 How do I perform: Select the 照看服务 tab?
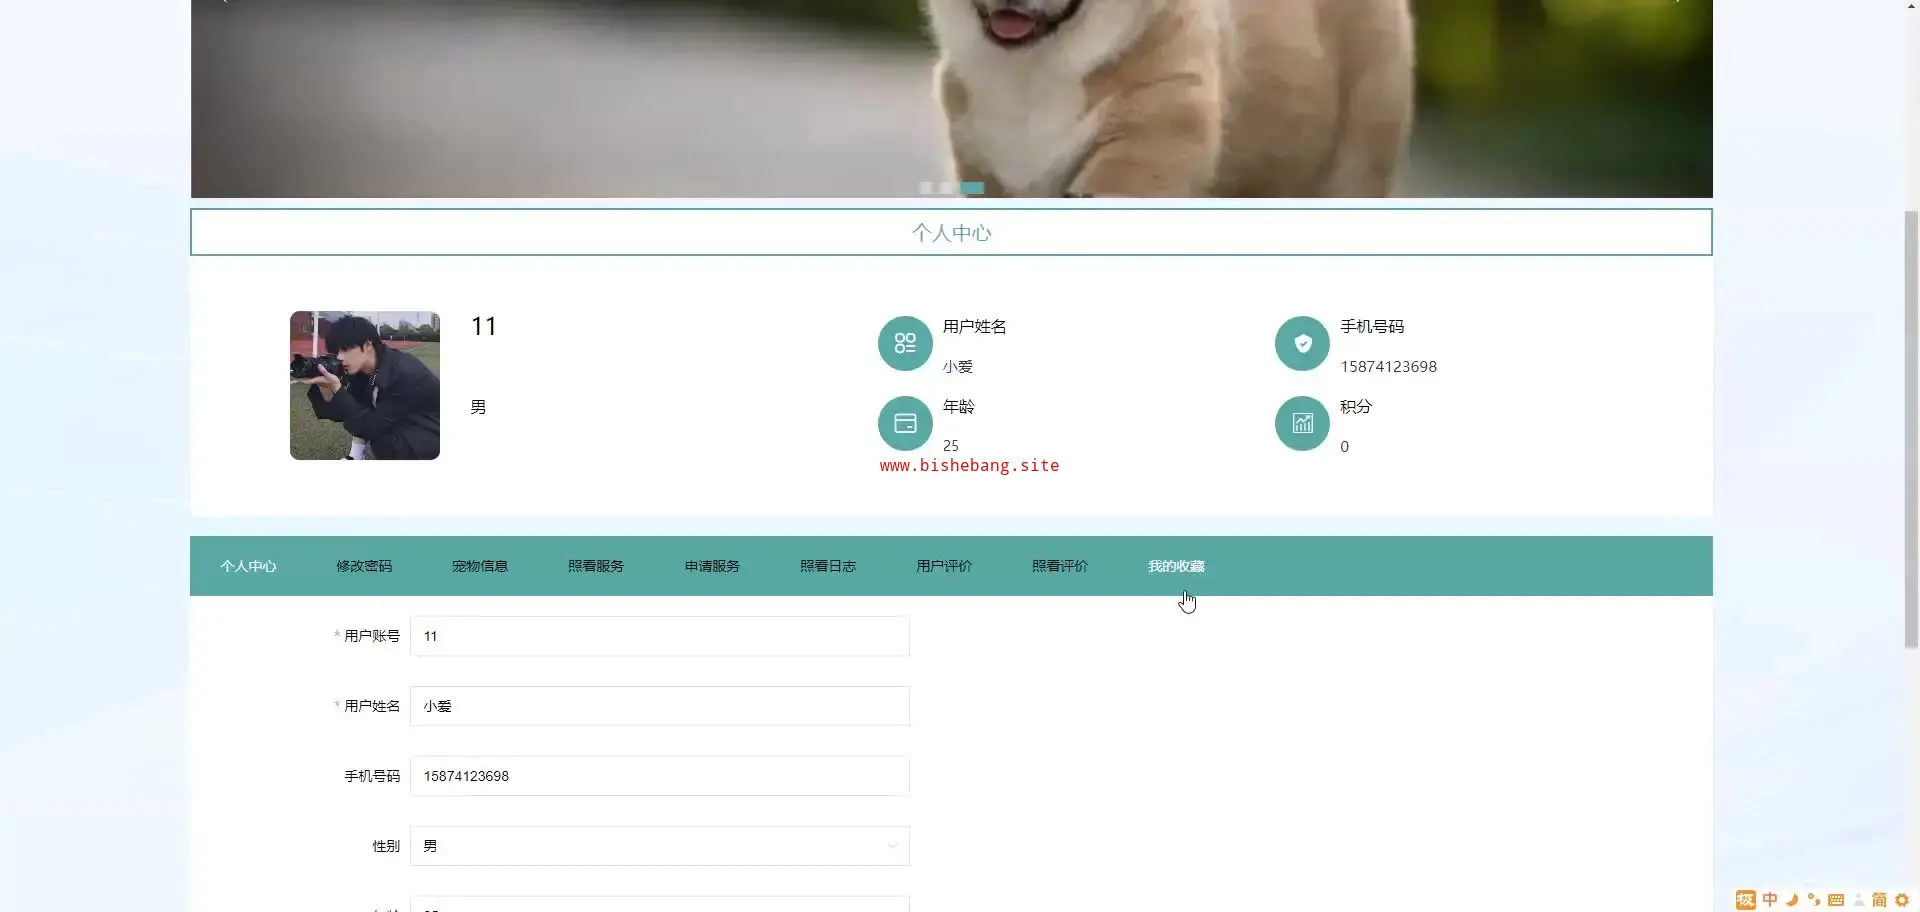[596, 566]
